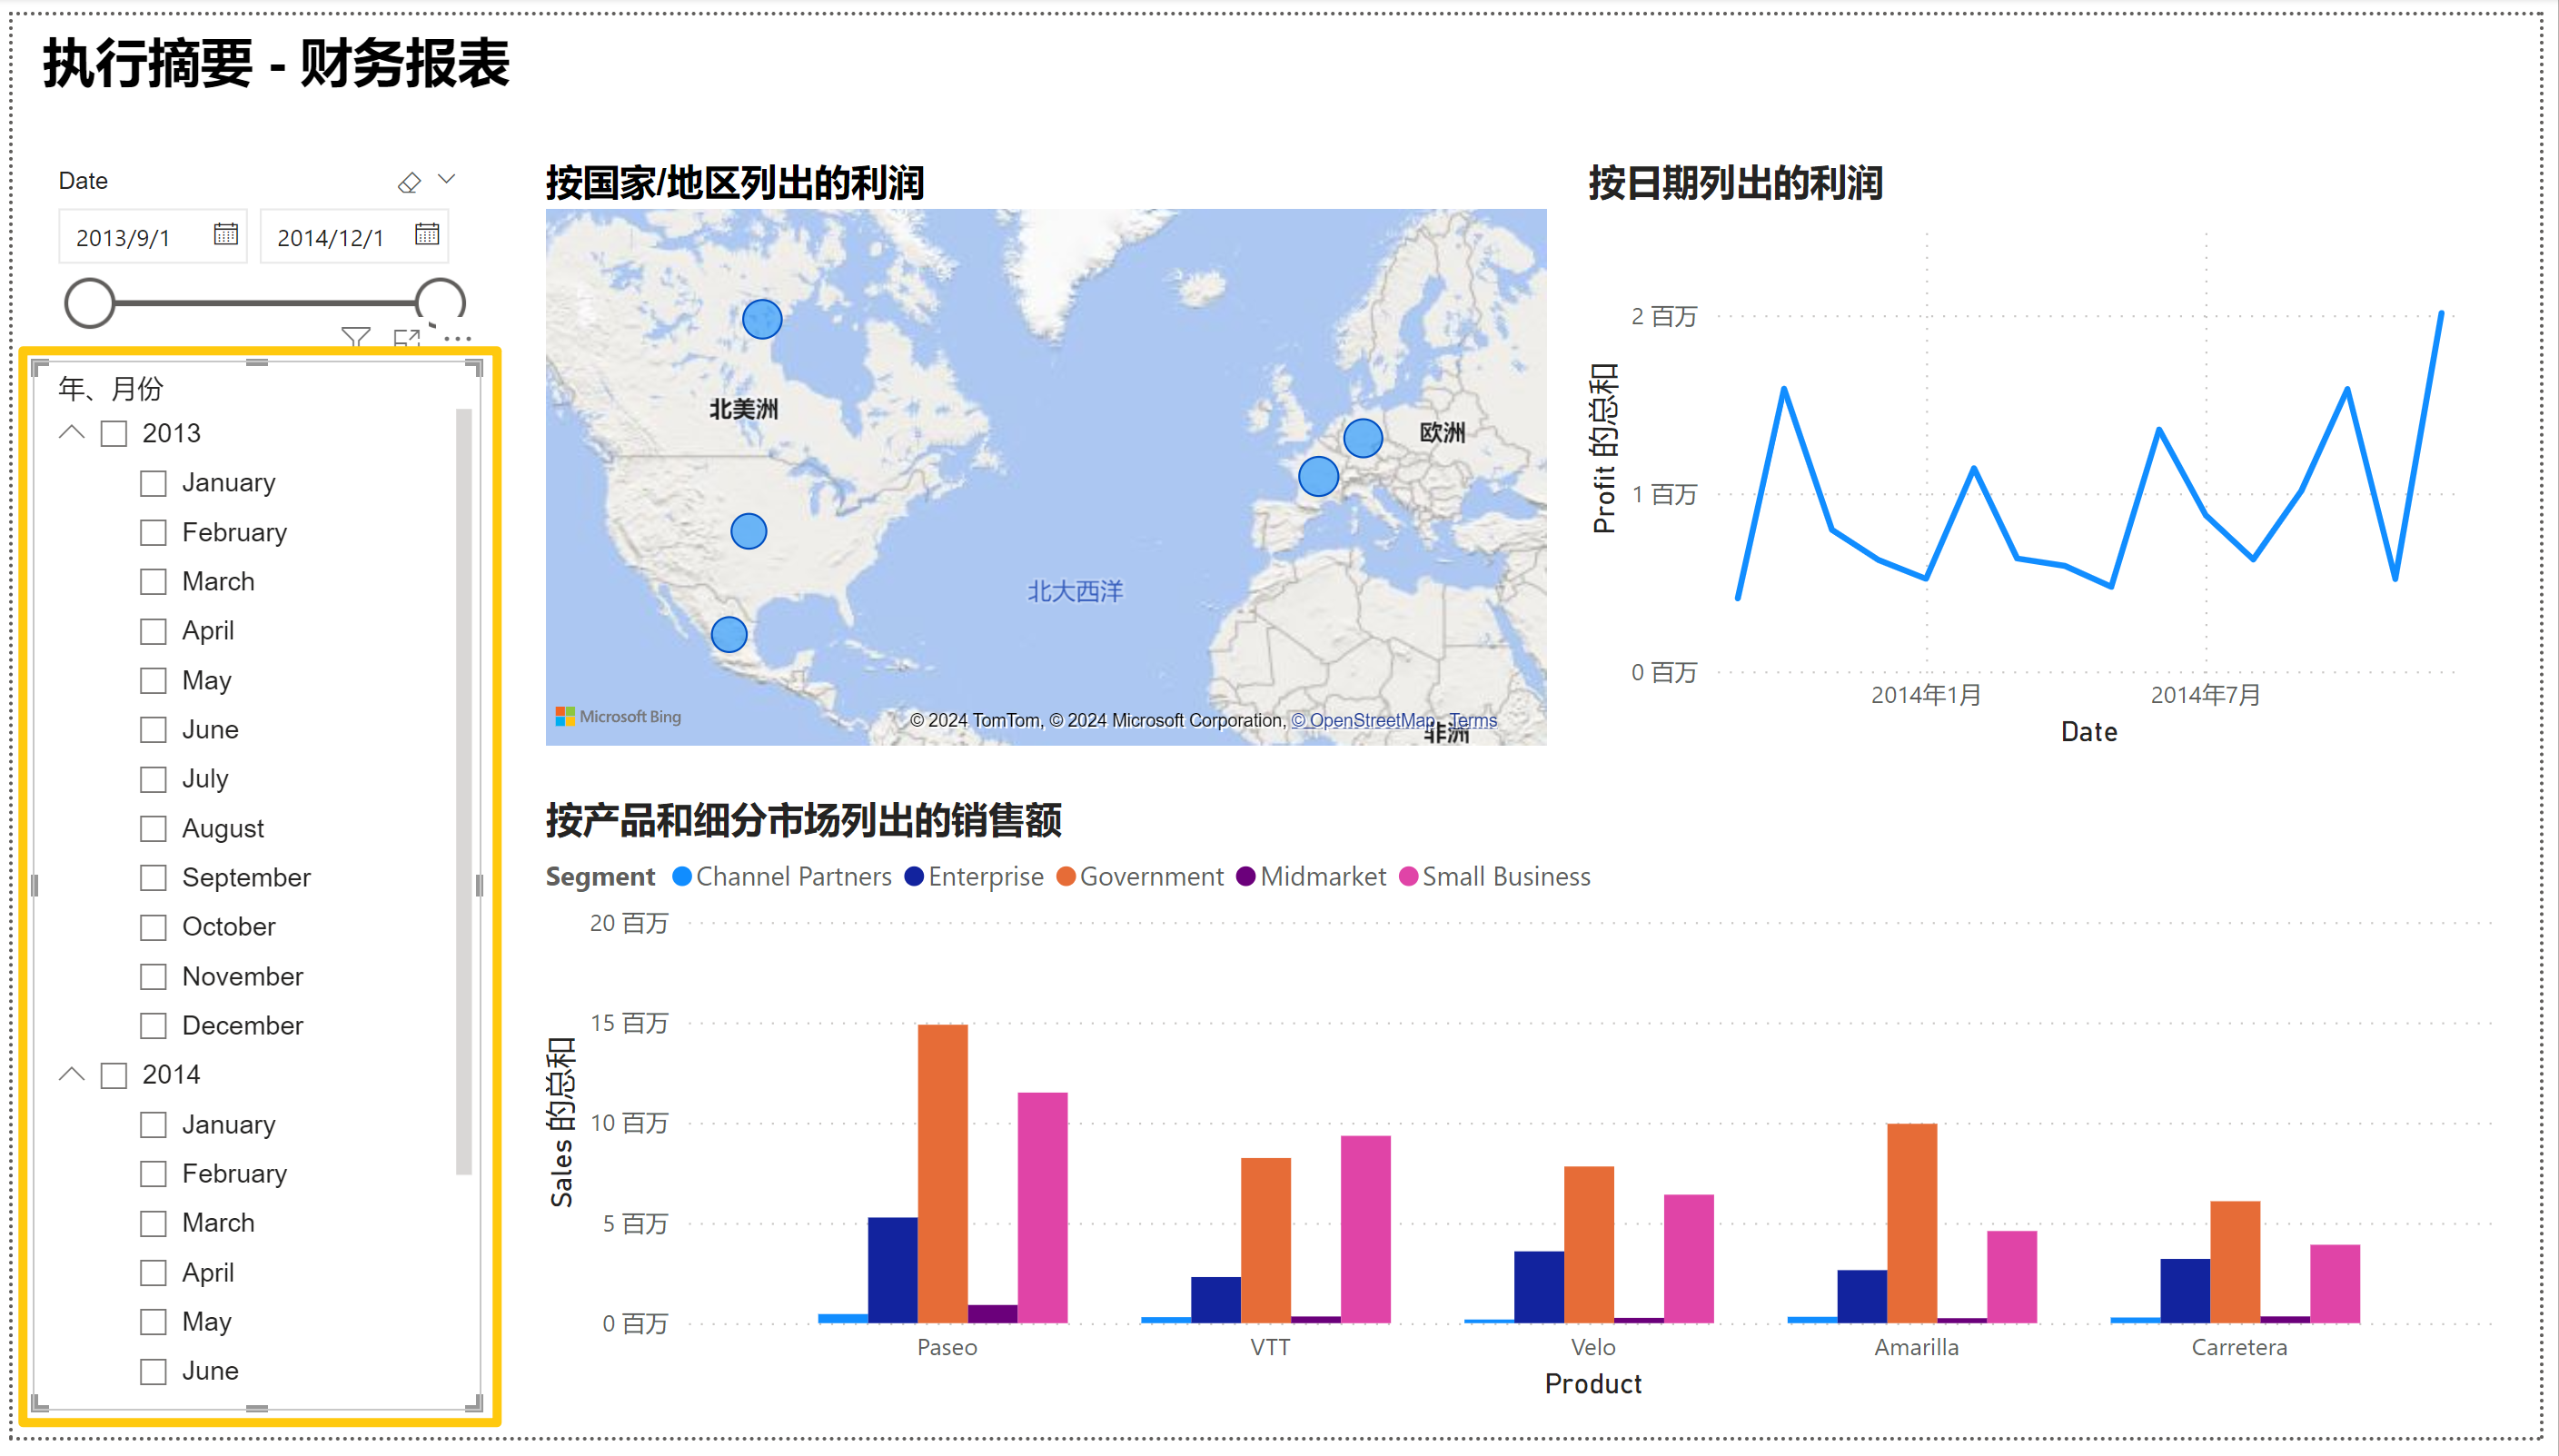This screenshot has height=1456, width=2559.
Task: Click the Microsoft Bing logo on the map
Action: (619, 716)
